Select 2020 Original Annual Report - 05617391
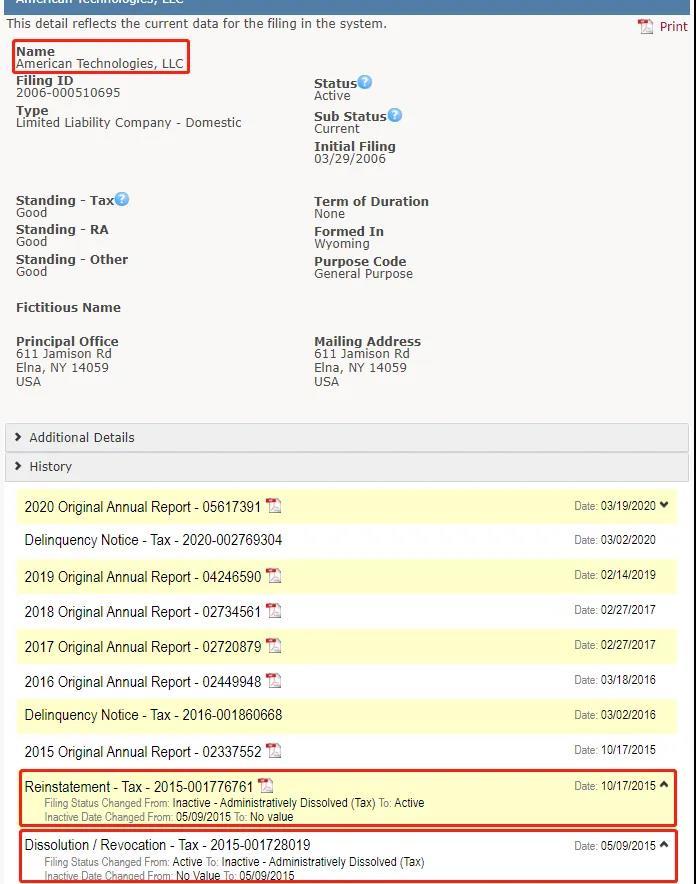Viewport: 696px width, 884px height. pyautogui.click(x=143, y=507)
